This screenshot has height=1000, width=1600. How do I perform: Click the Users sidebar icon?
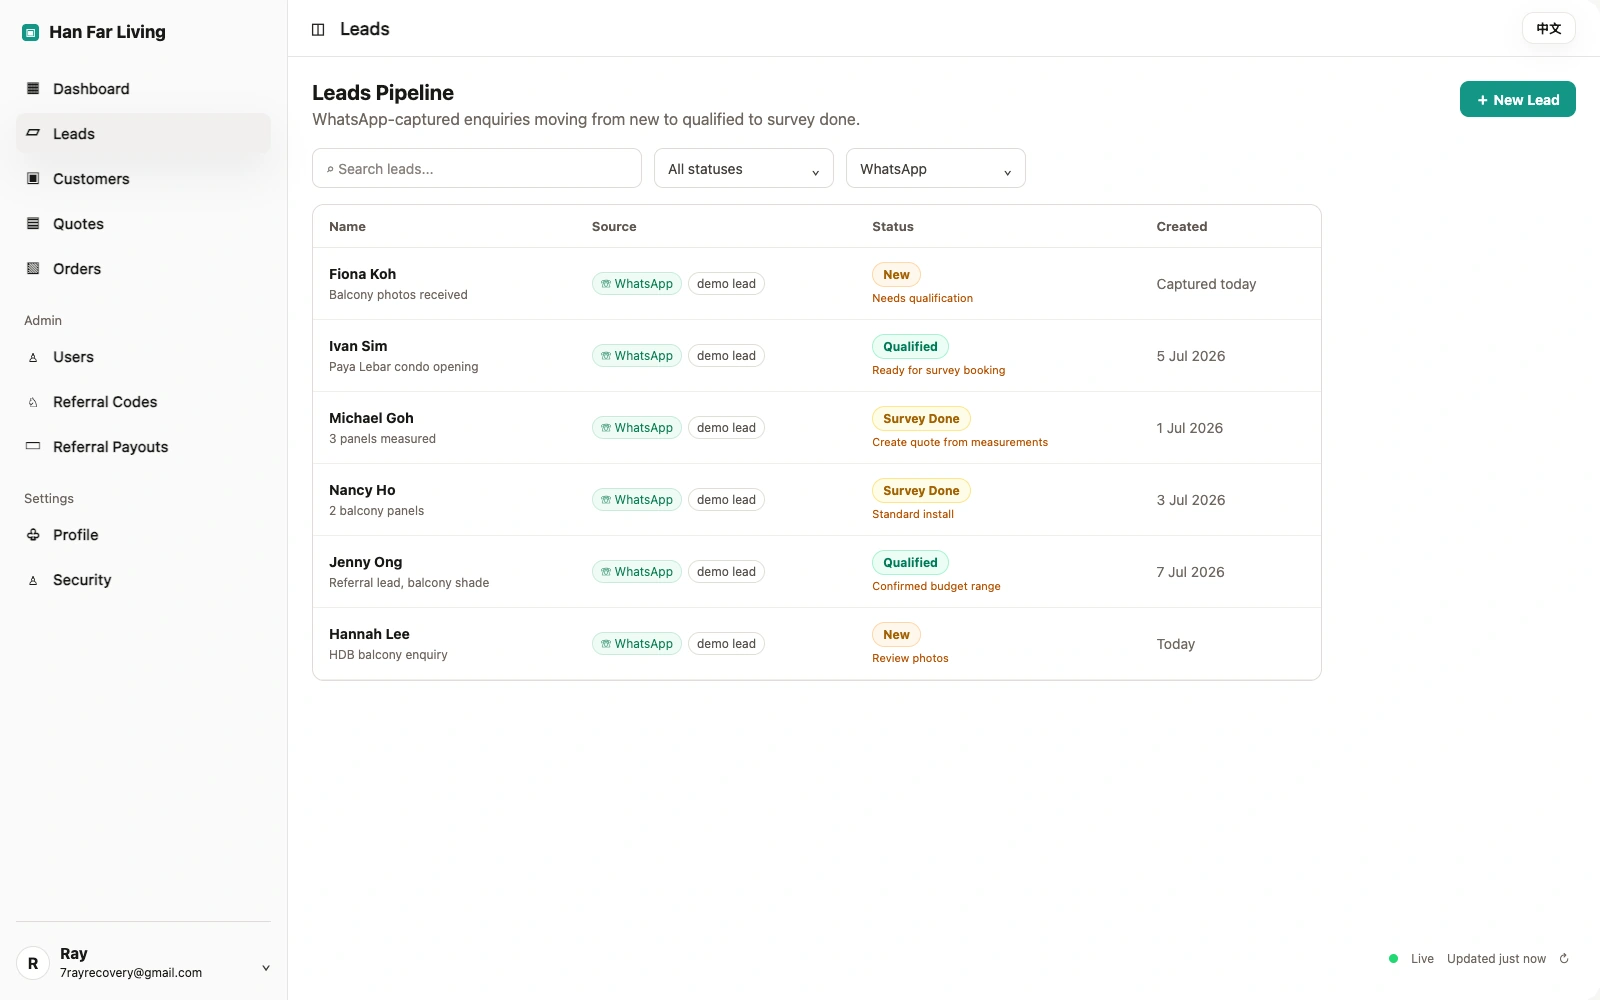click(x=33, y=357)
